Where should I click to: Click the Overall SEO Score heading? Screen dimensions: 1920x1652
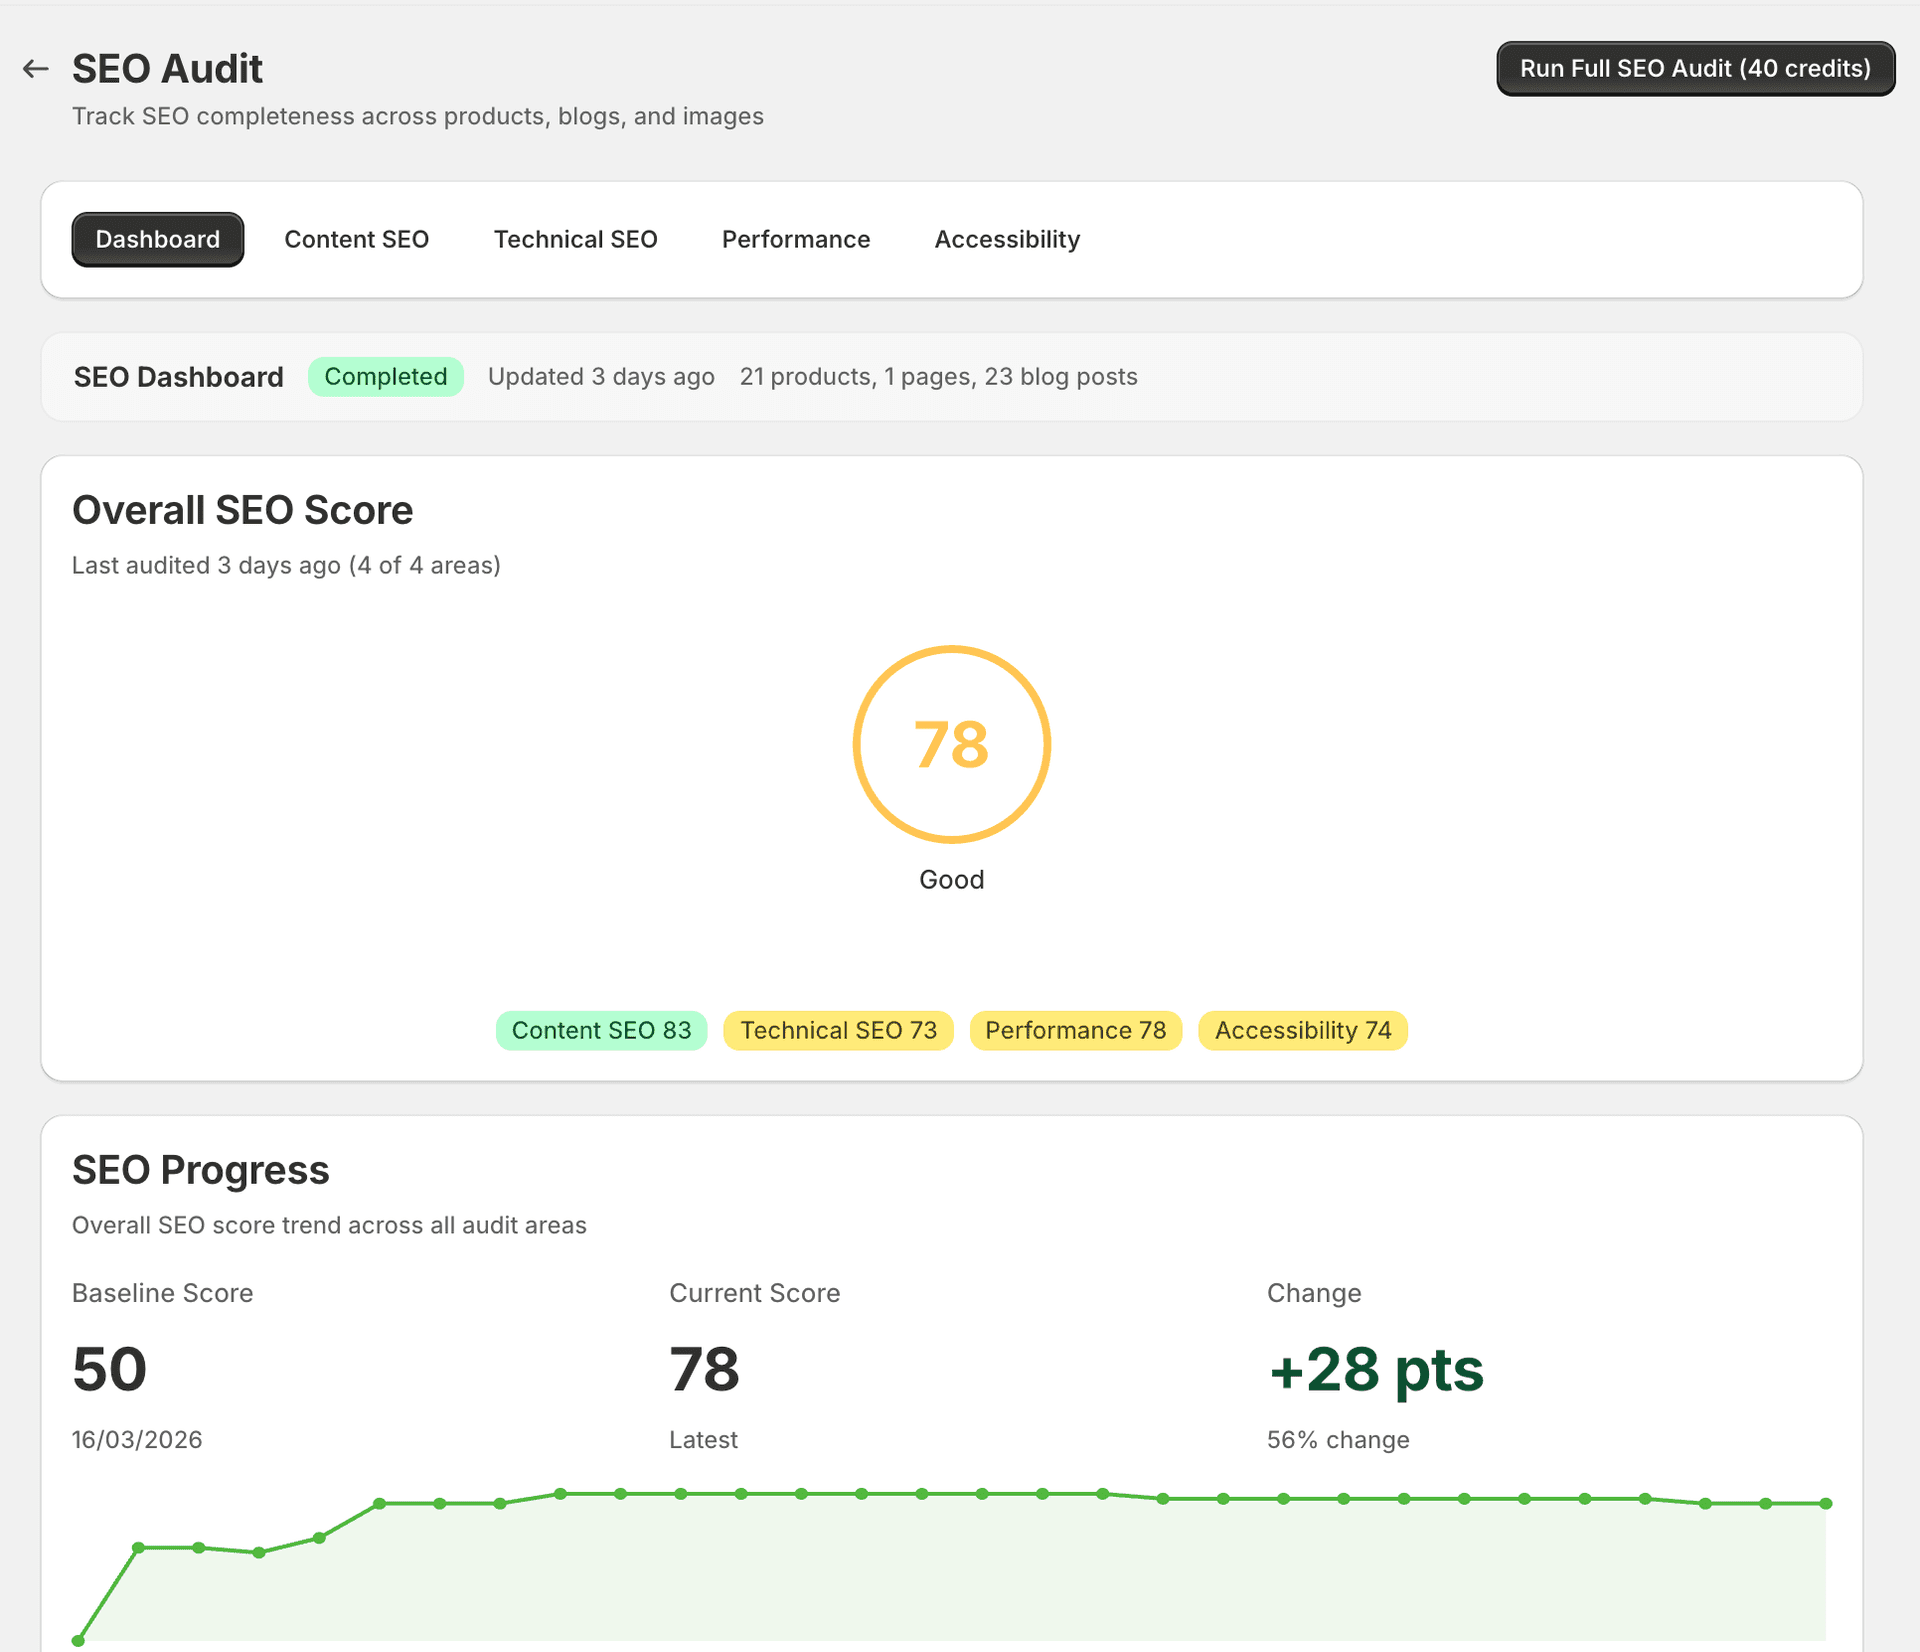(x=242, y=509)
